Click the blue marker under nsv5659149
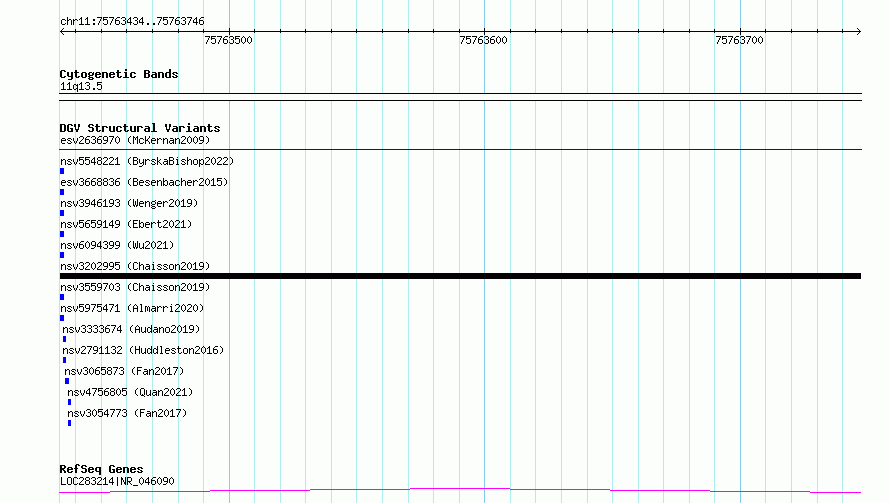Viewport: 890px width, 503px height. (62, 234)
